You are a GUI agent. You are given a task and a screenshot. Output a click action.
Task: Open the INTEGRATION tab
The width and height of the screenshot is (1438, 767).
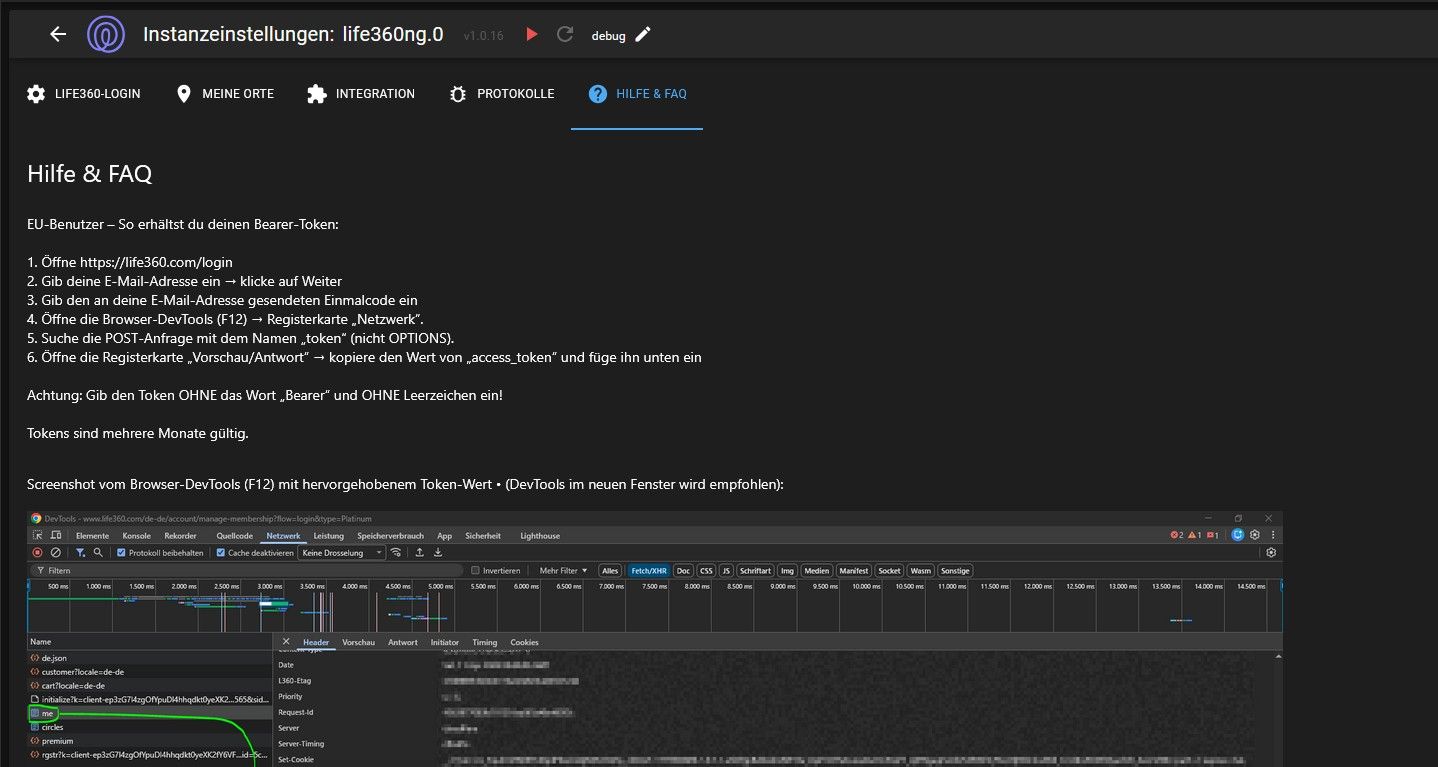pos(360,94)
